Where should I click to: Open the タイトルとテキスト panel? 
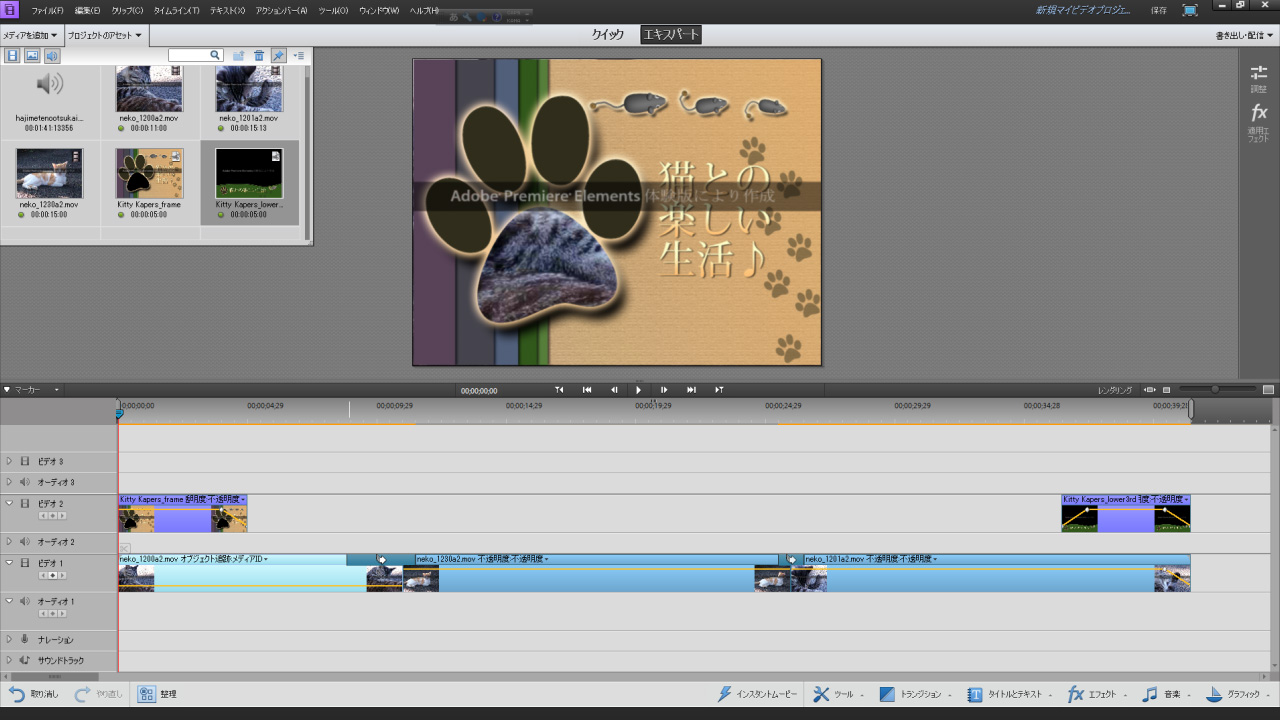tap(975, 694)
